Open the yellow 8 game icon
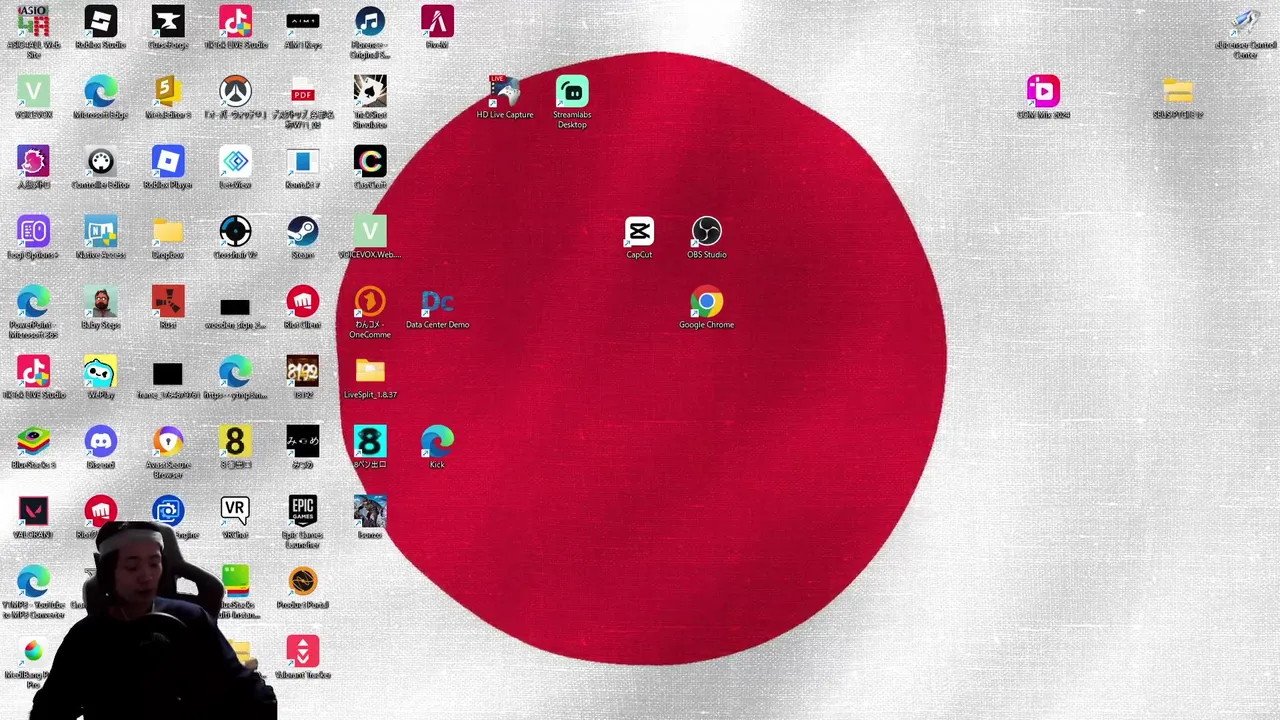 tap(235, 442)
